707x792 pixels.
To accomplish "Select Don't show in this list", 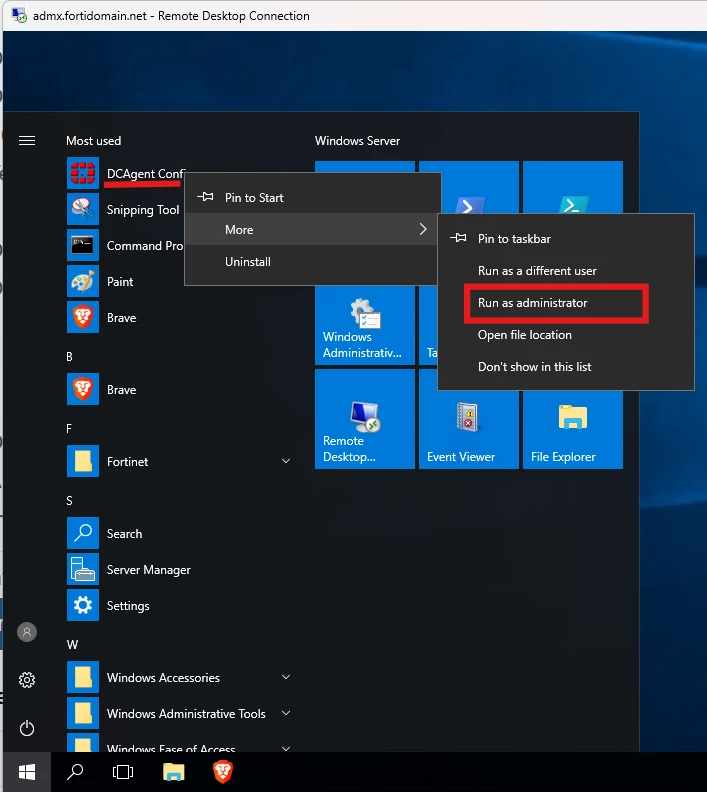I will pos(566,367).
